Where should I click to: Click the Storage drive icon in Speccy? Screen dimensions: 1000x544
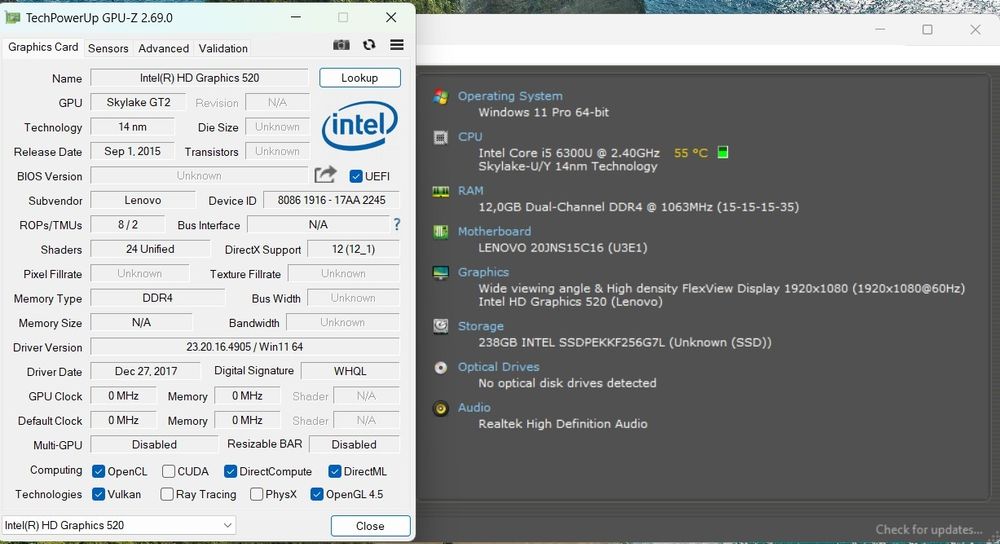tap(441, 327)
